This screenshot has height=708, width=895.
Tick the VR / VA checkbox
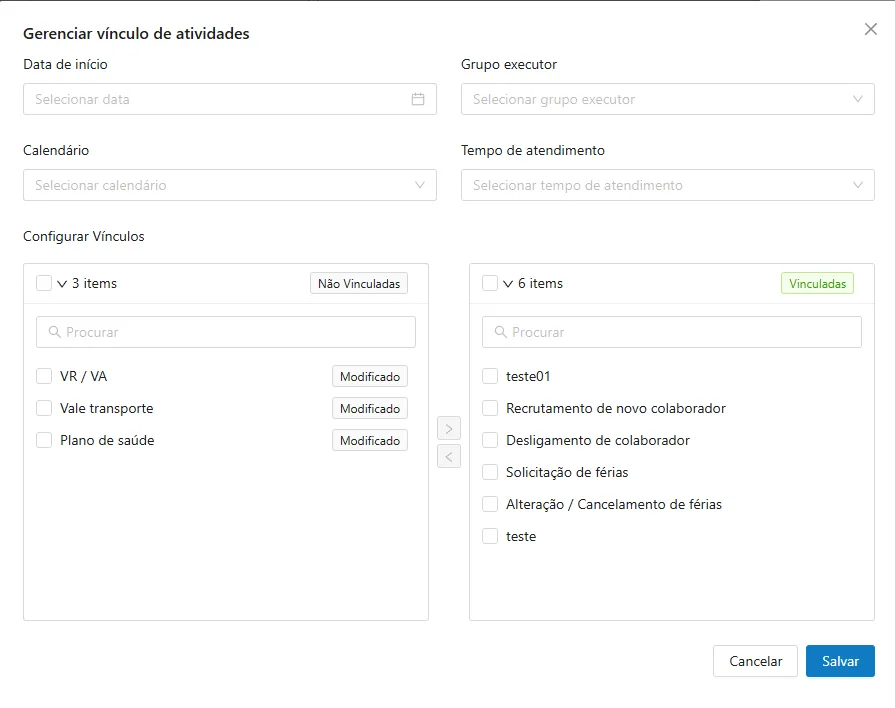[x=44, y=376]
